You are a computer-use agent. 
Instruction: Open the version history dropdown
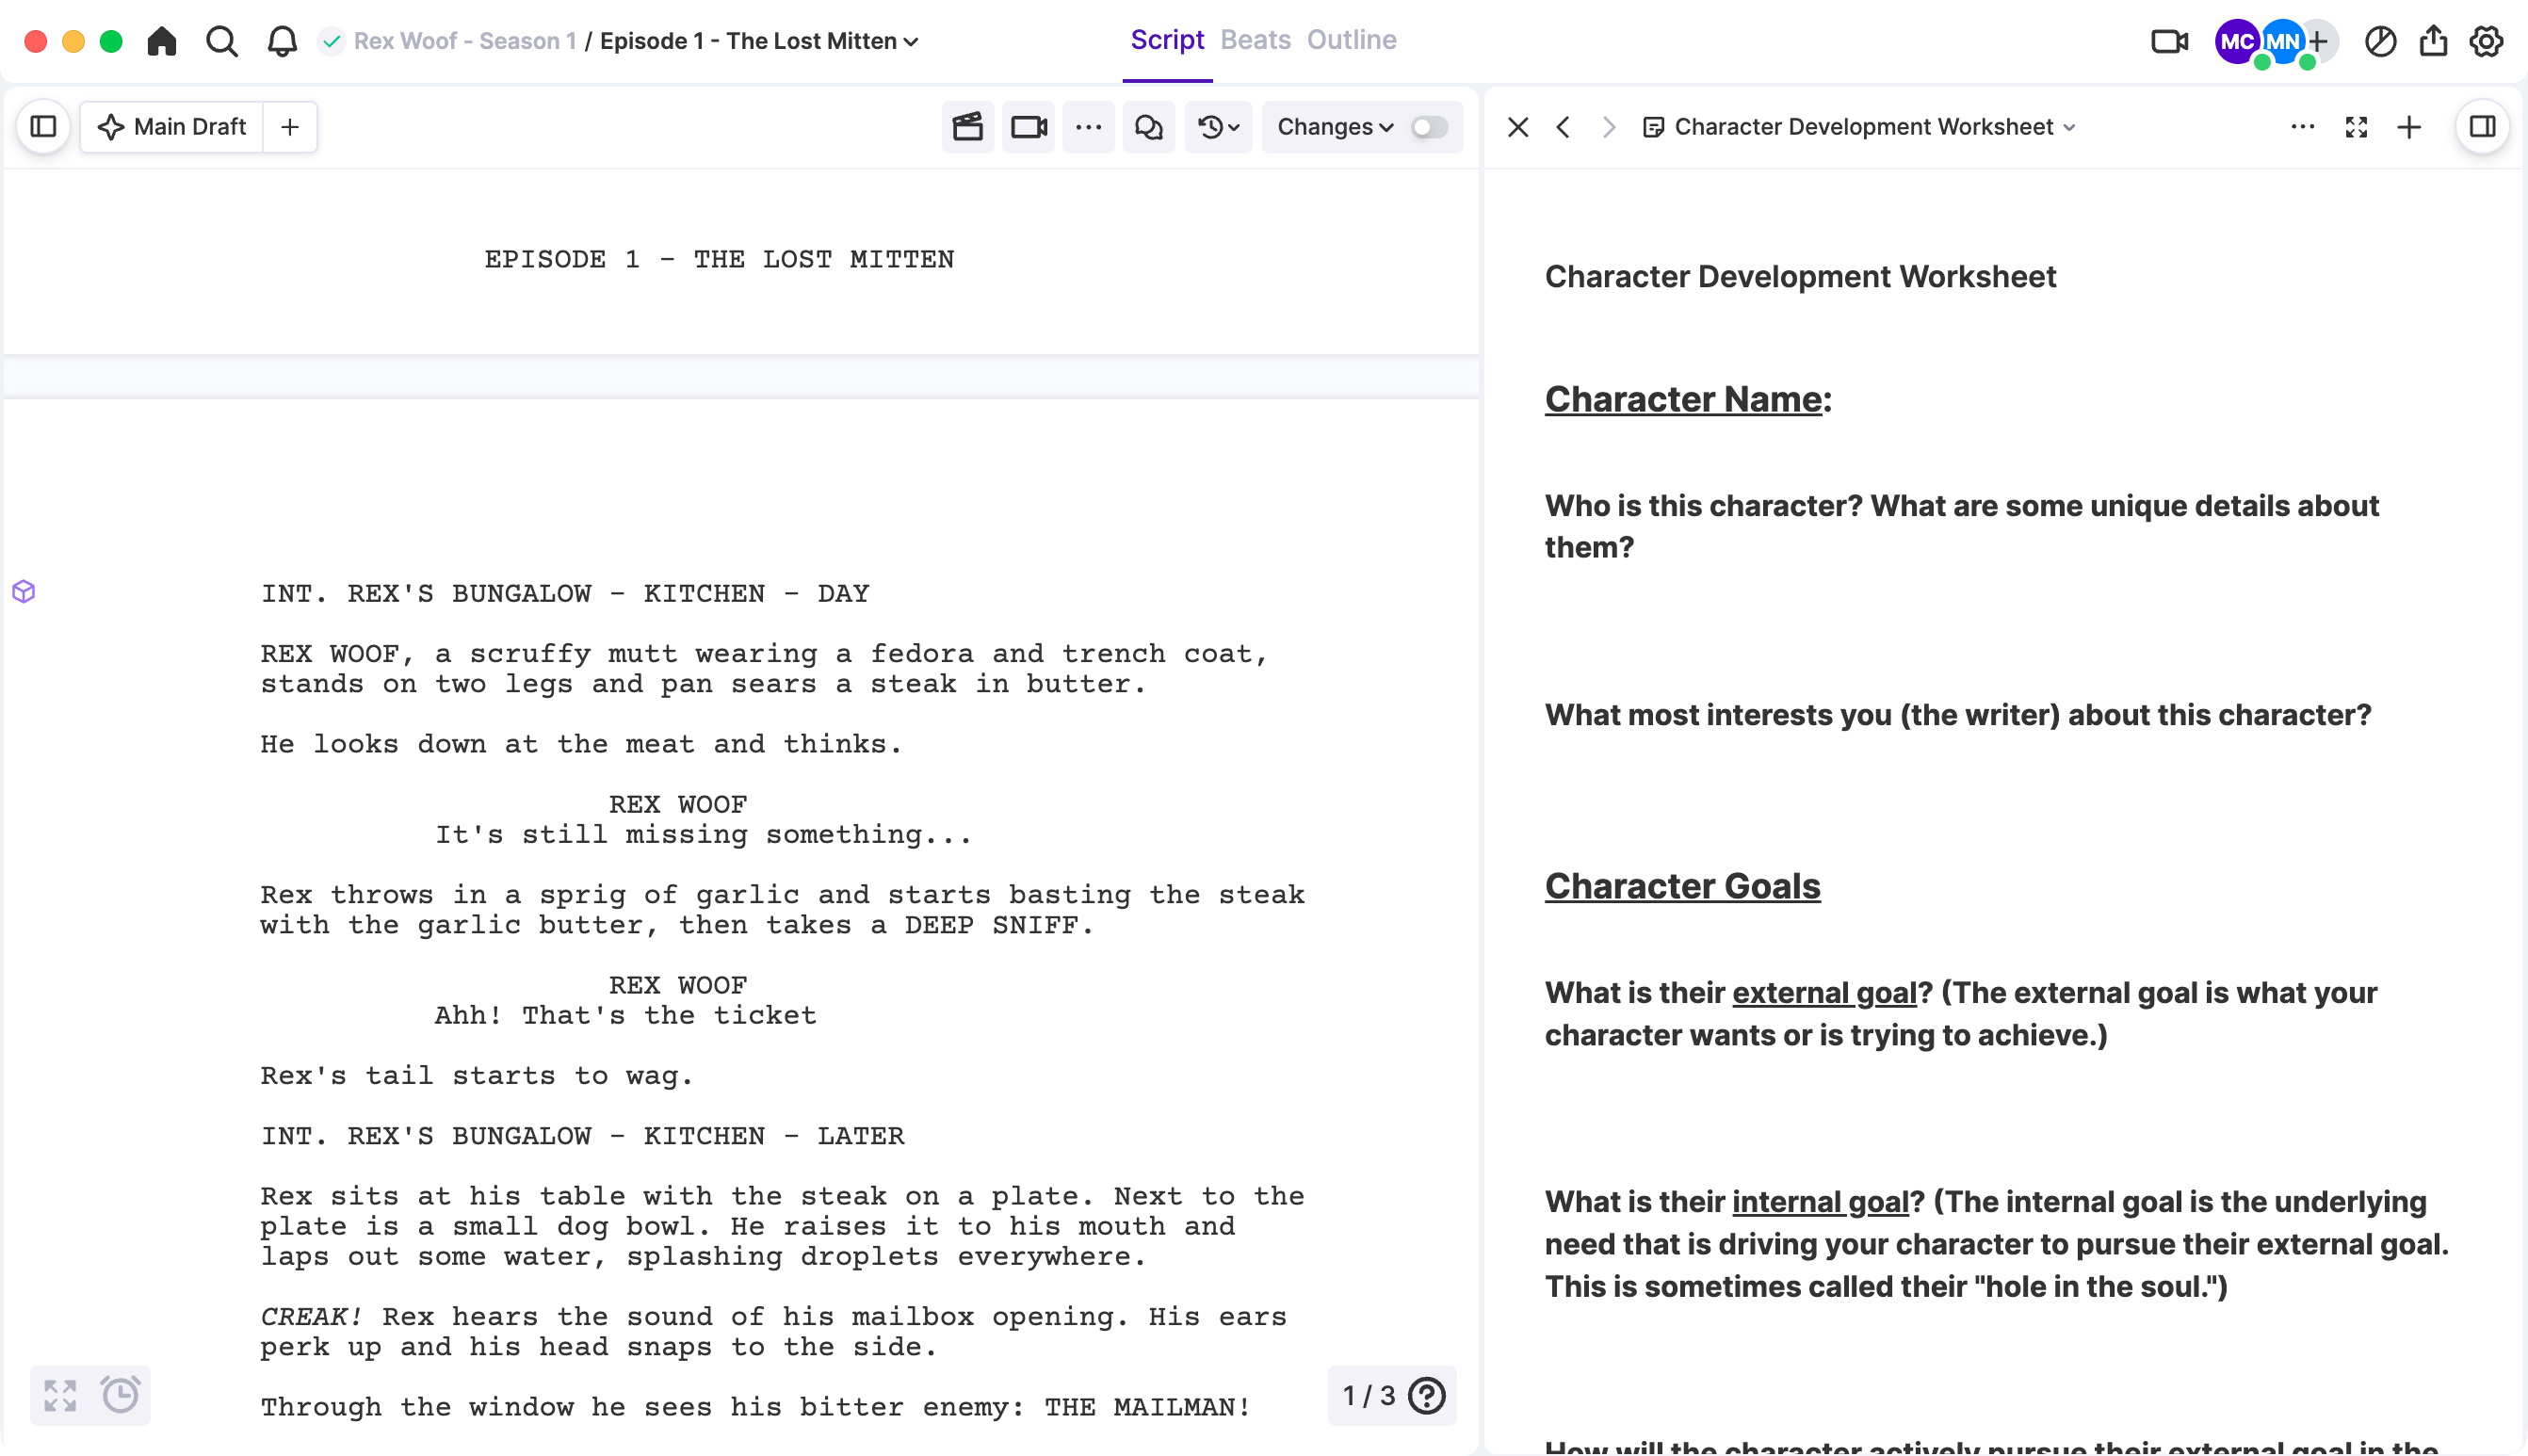point(1218,127)
